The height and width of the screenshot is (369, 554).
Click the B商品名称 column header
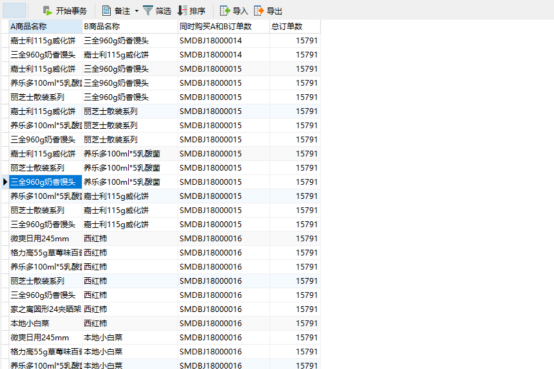coord(130,27)
